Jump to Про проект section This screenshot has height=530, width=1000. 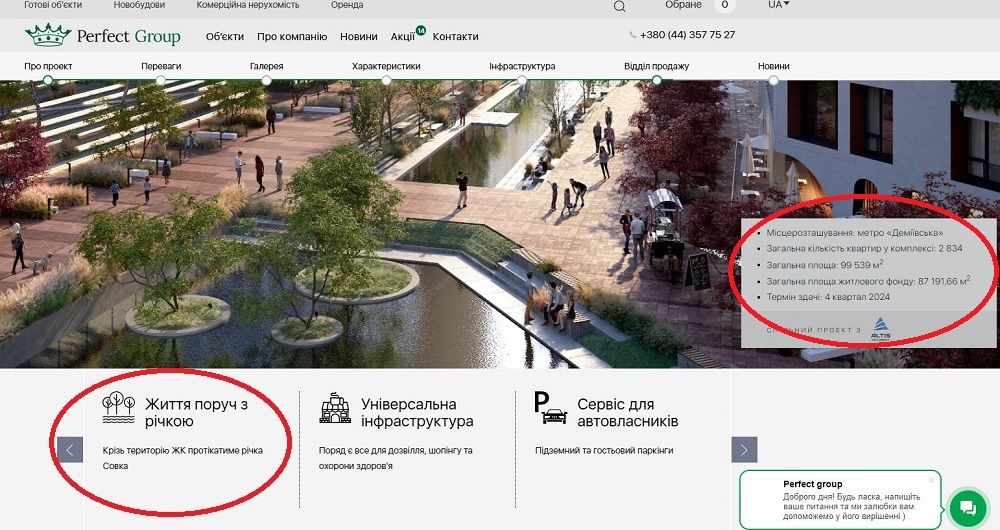tap(48, 66)
